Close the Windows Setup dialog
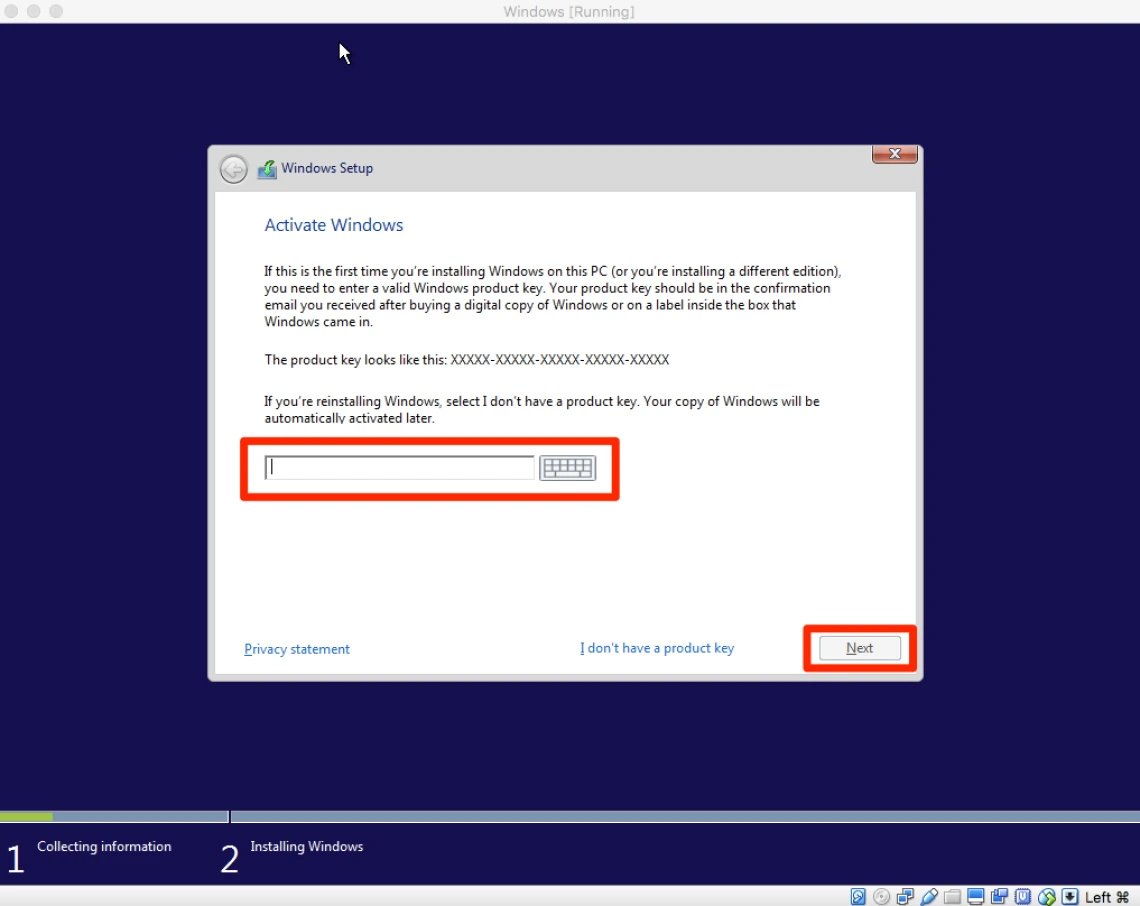This screenshot has width=1140, height=906. tap(894, 154)
